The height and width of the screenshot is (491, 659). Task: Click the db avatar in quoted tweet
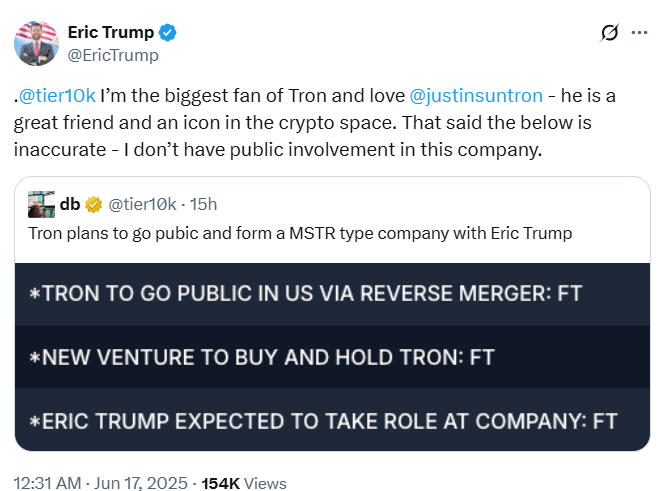click(41, 203)
